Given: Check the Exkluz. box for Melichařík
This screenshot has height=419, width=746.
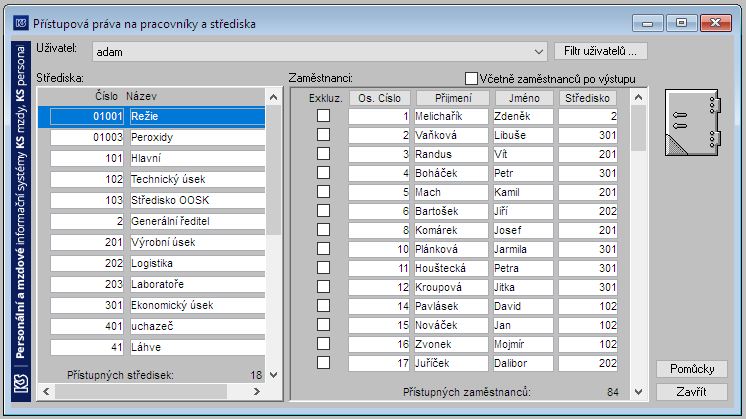Looking at the screenshot, I should click(x=324, y=116).
